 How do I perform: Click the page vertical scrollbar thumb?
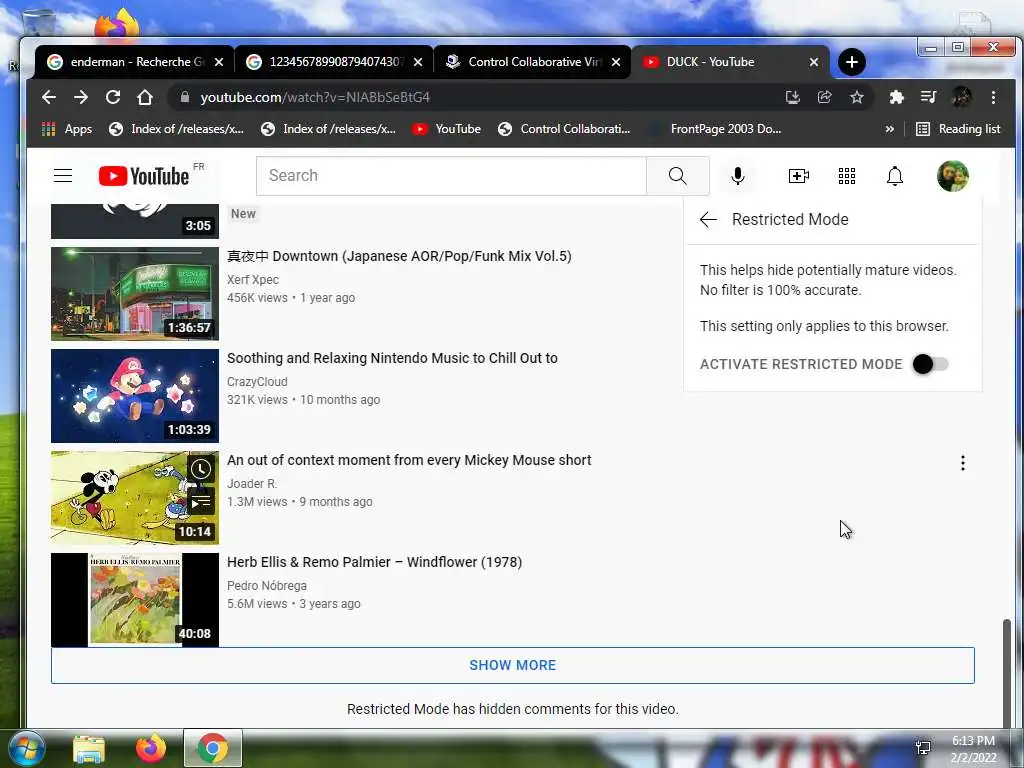click(x=1007, y=673)
